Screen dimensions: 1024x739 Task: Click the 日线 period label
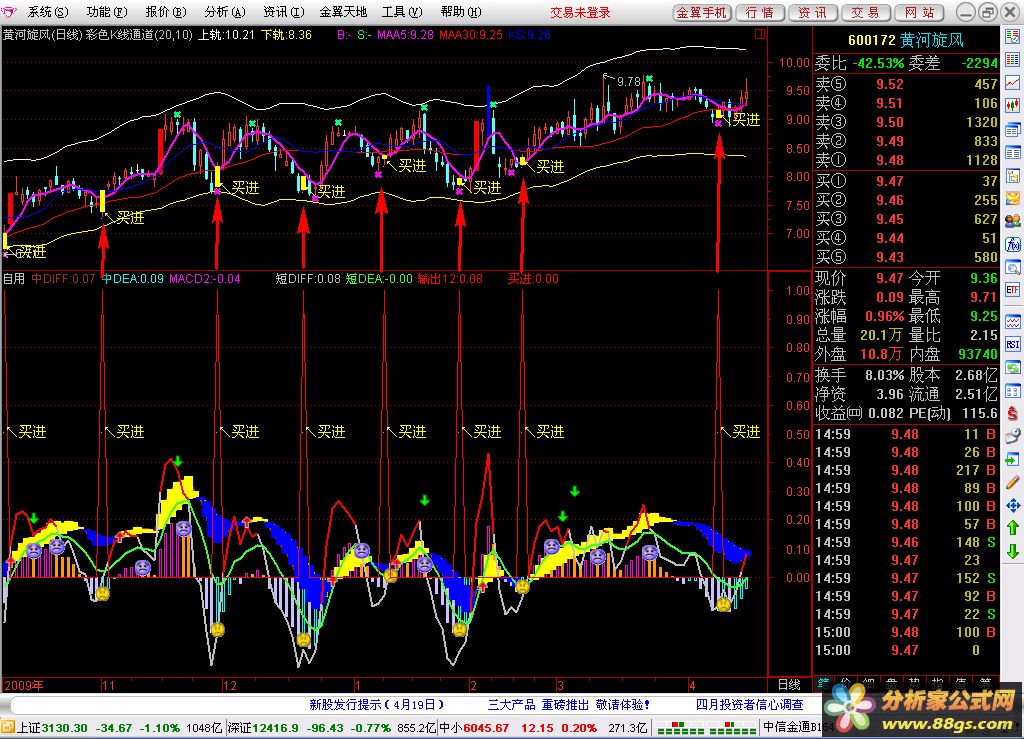click(x=790, y=685)
